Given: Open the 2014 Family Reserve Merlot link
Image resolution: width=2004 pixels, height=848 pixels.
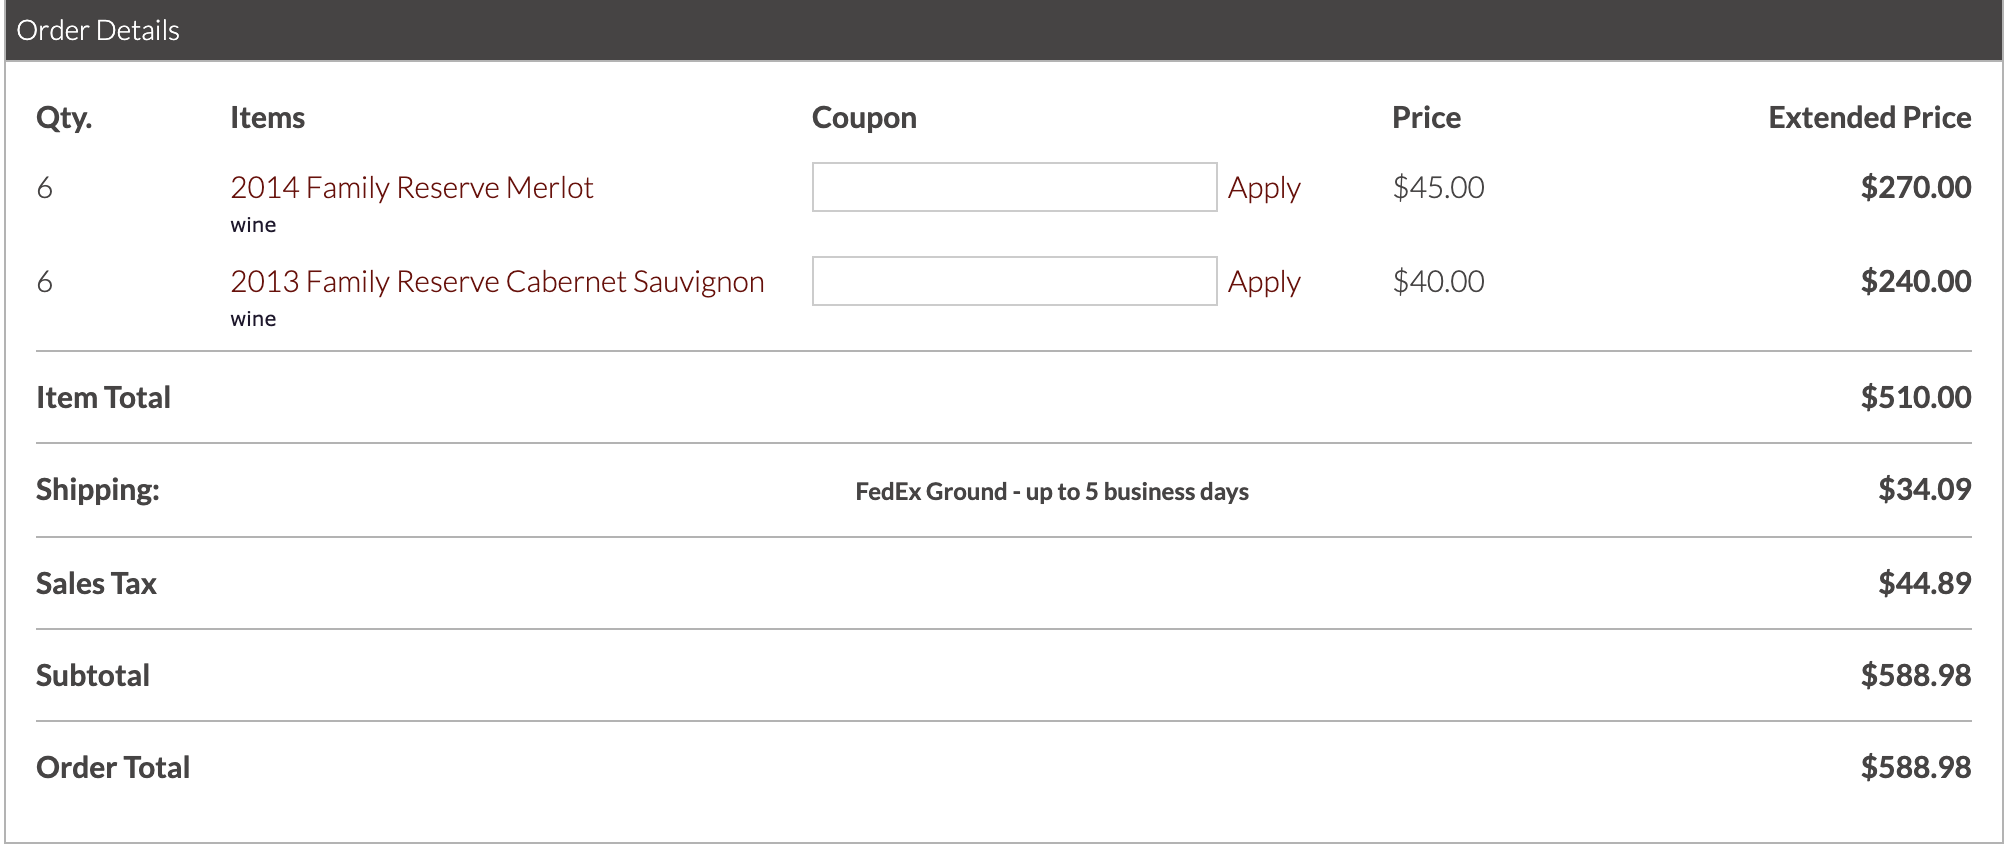Looking at the screenshot, I should coord(411,188).
